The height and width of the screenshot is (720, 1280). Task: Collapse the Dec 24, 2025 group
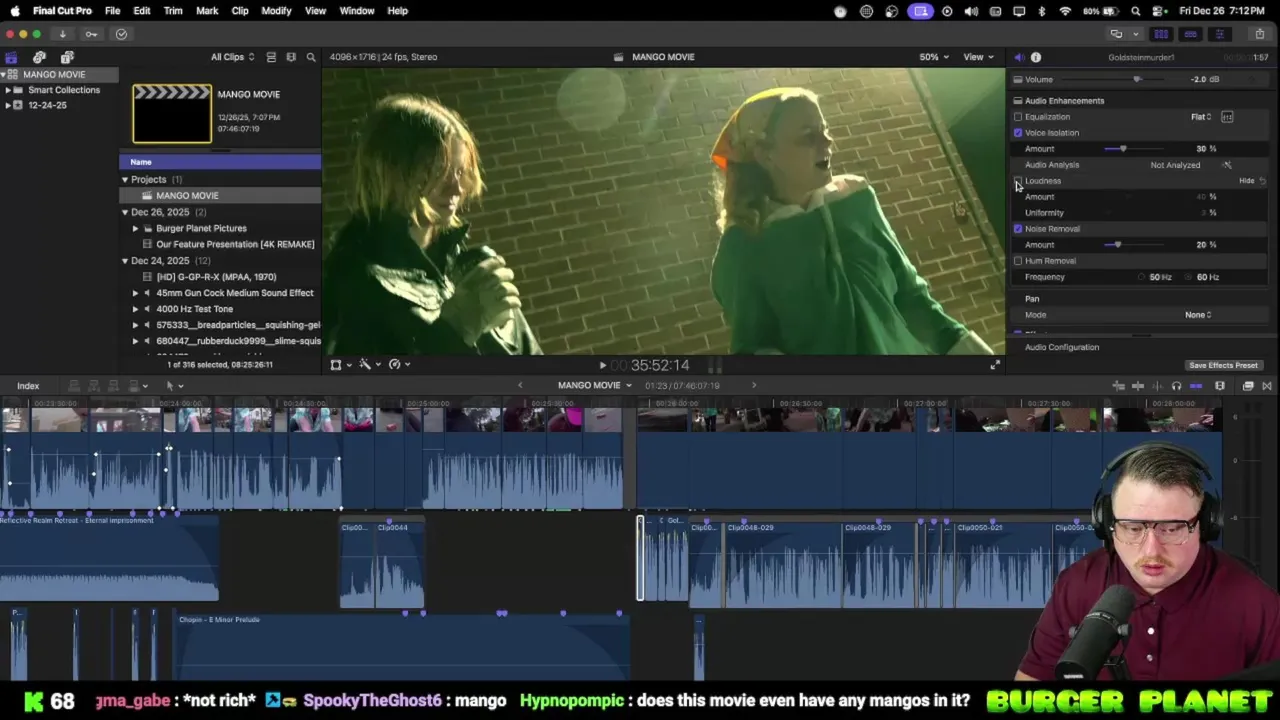[x=125, y=261]
